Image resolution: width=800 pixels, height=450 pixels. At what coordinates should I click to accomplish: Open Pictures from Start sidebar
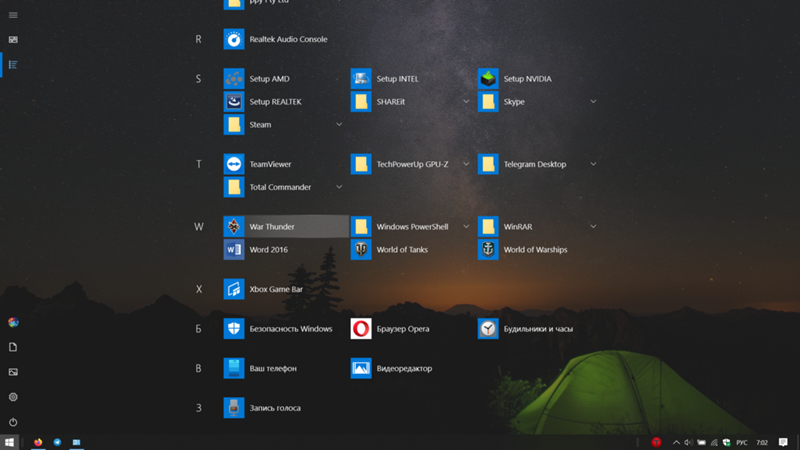click(x=13, y=372)
